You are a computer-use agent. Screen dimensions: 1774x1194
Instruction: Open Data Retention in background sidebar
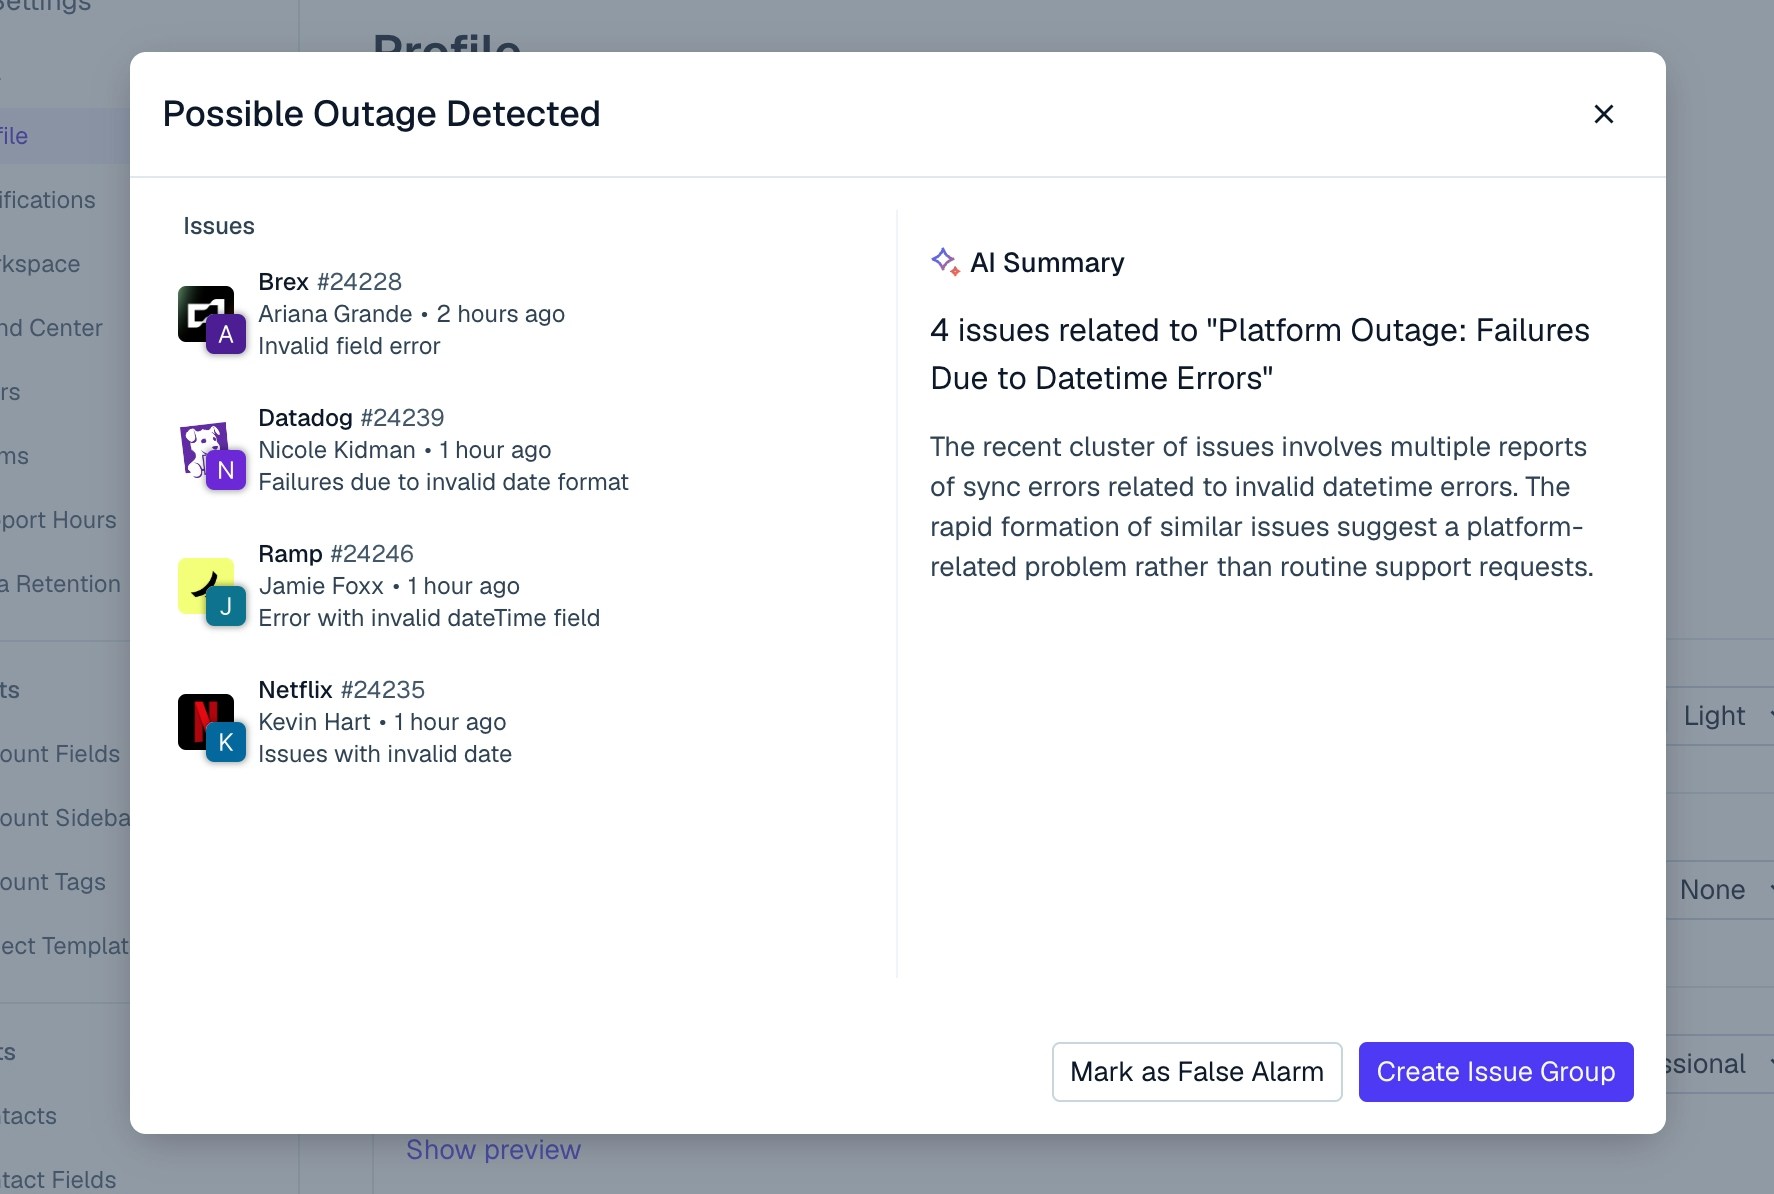coord(60,584)
